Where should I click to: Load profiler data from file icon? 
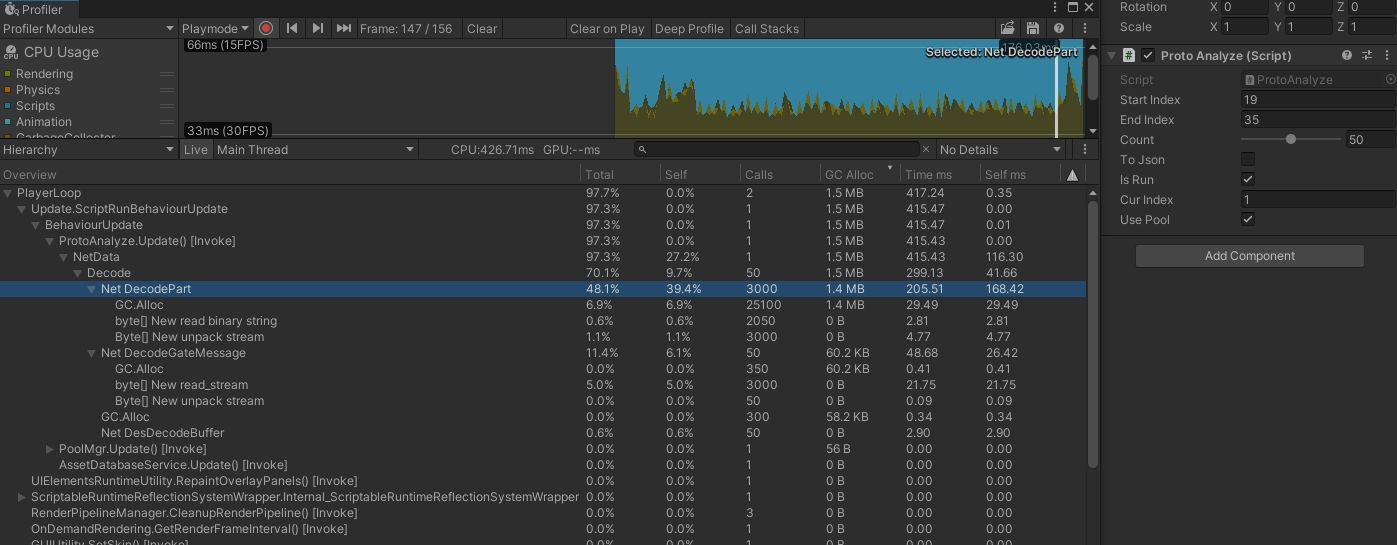tap(1008, 29)
